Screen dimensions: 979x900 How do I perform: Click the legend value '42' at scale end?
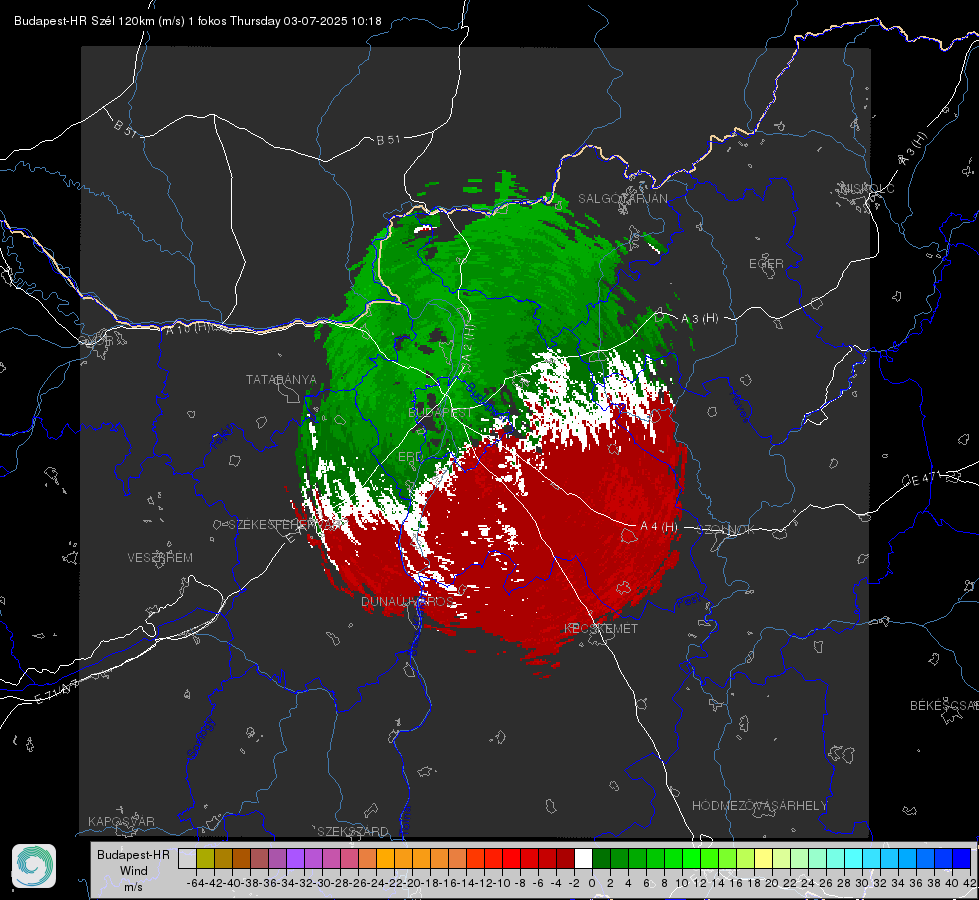coord(970,883)
